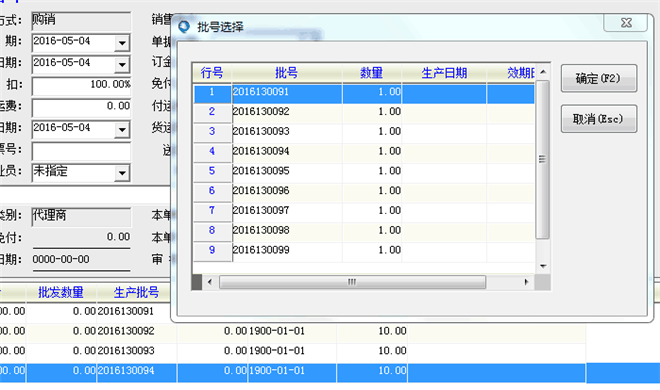Sort by the 批号 column header

tap(287, 73)
